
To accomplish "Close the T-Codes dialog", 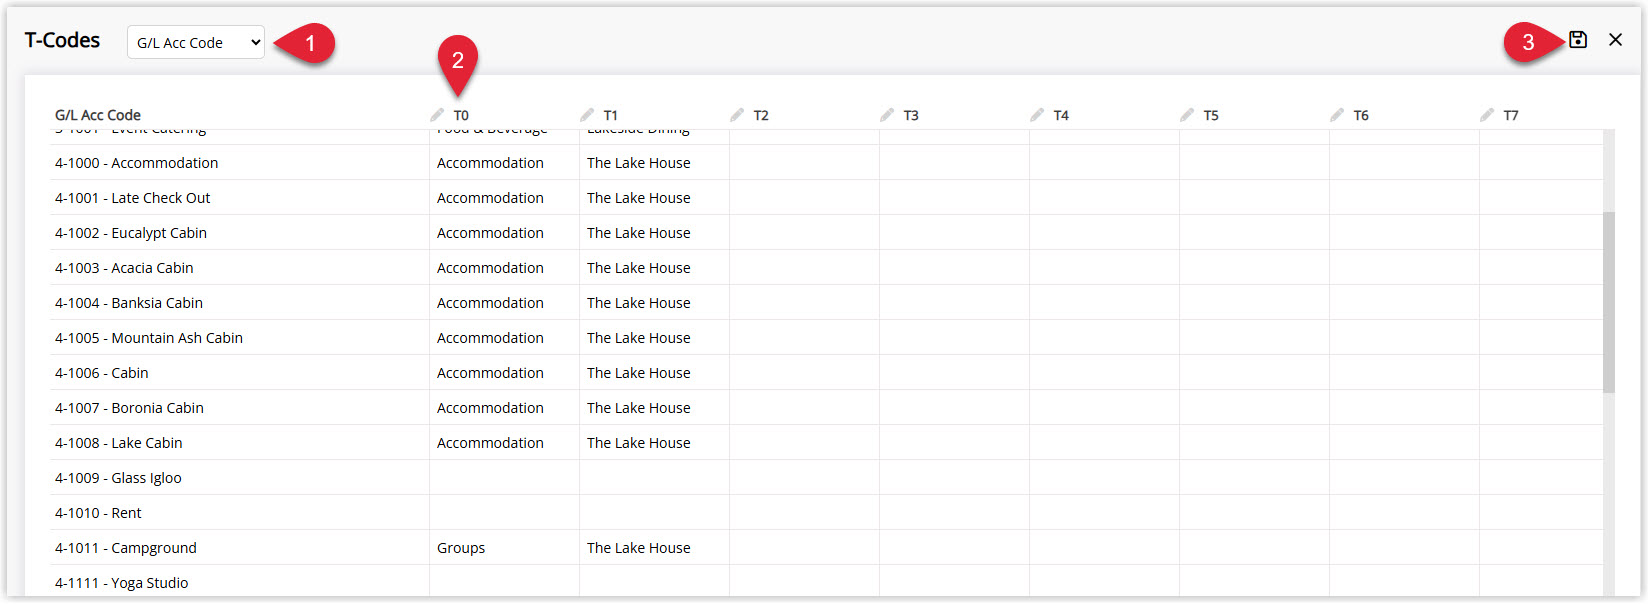I will [x=1615, y=40].
